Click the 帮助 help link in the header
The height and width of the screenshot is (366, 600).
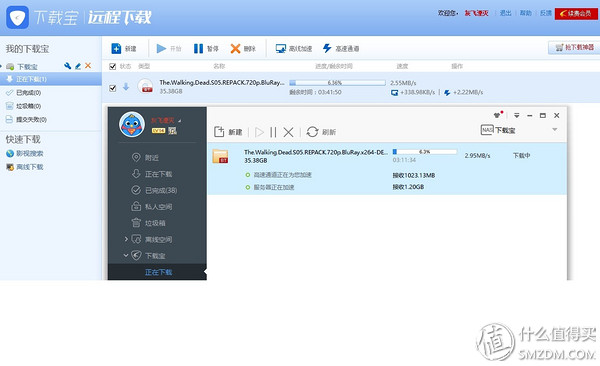click(x=525, y=13)
